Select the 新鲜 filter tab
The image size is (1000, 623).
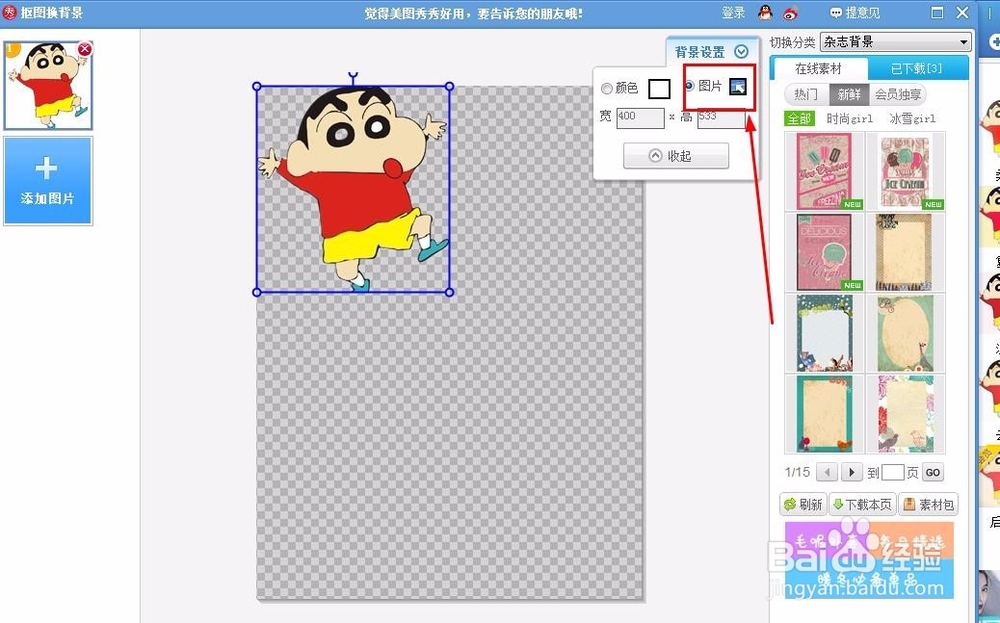[849, 94]
